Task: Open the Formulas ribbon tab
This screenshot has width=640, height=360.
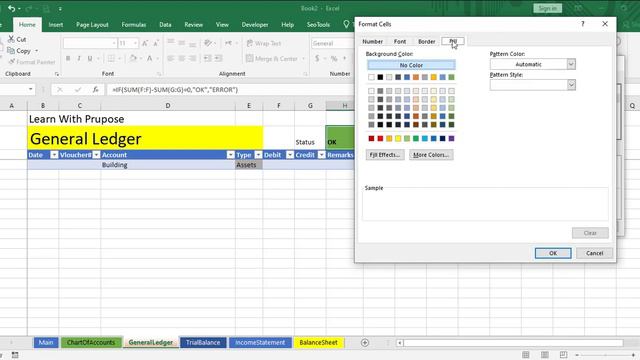Action: pyautogui.click(x=133, y=24)
